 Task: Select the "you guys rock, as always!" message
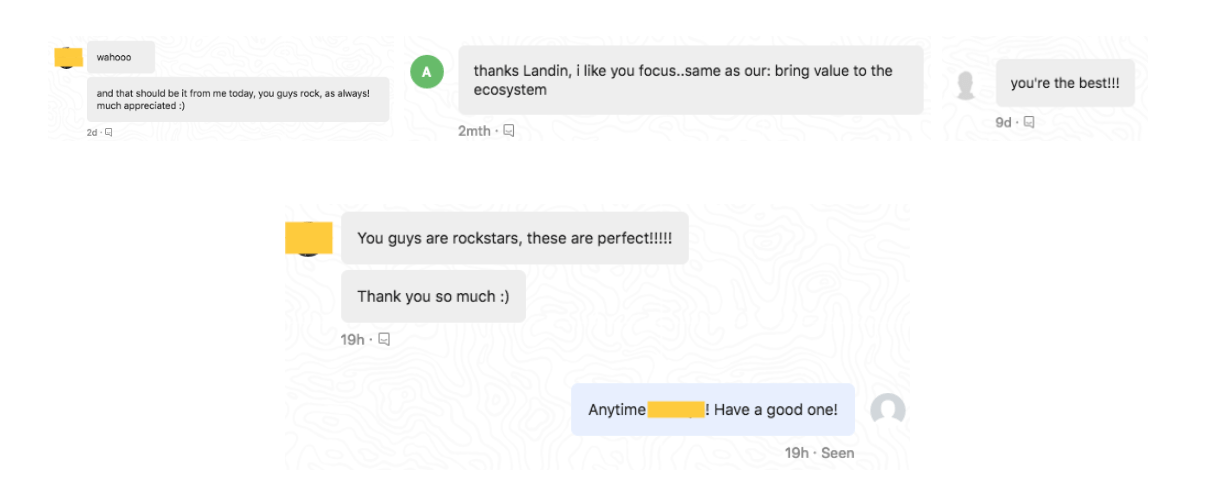[237, 99]
